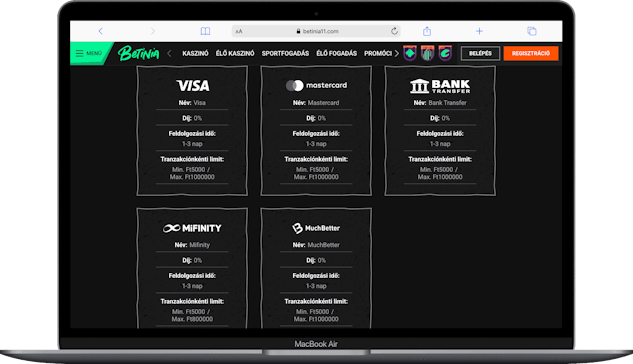Image resolution: width=633 pixels, height=364 pixels.
Task: Select the MiFinity logo
Action: [x=192, y=228]
